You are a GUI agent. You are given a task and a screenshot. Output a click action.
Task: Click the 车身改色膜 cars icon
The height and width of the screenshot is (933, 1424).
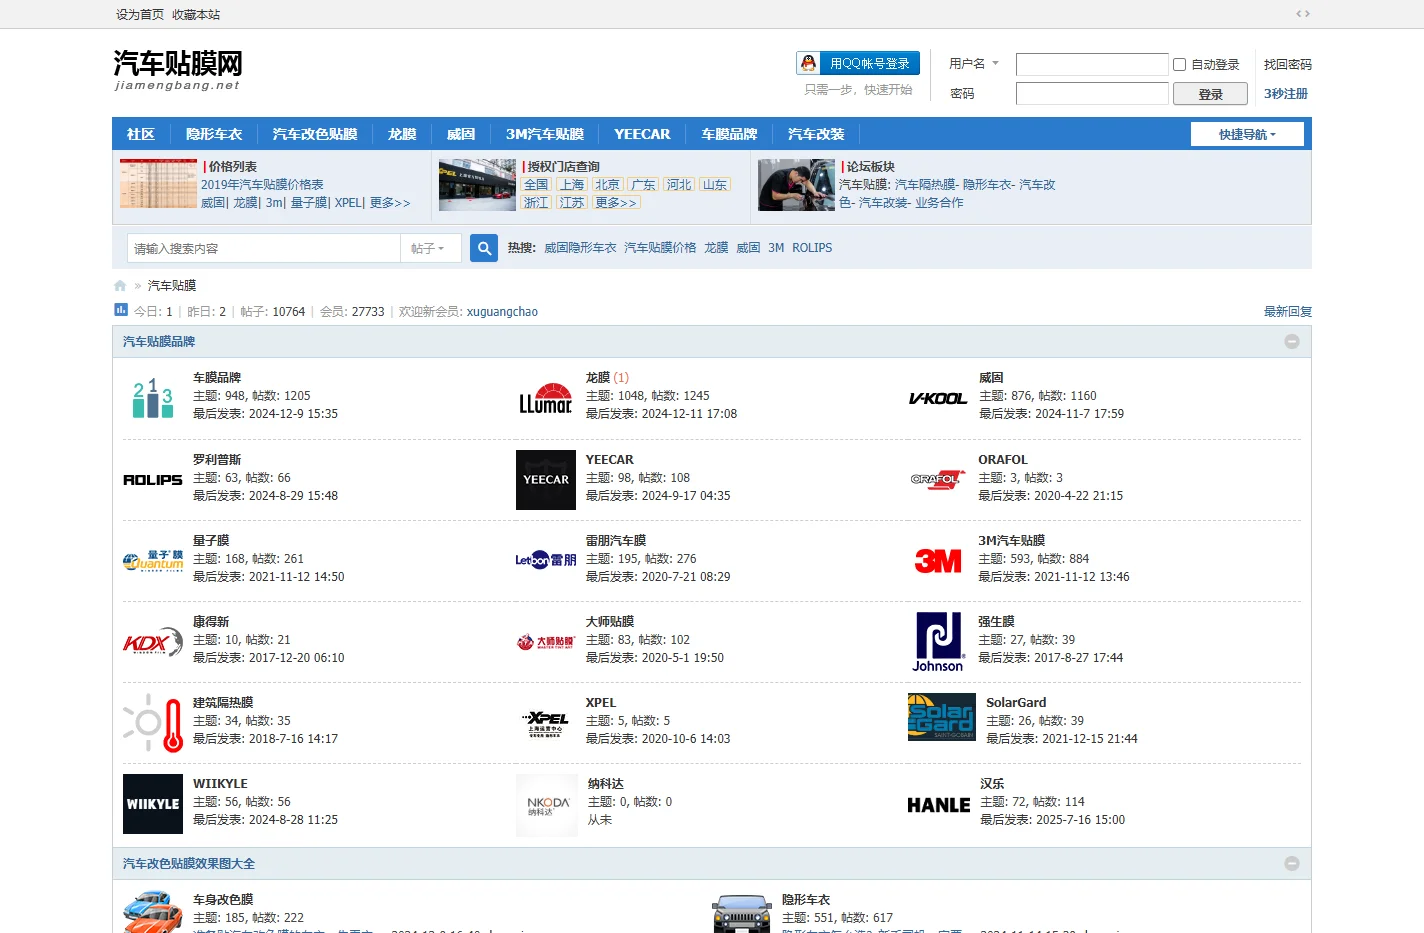153,912
